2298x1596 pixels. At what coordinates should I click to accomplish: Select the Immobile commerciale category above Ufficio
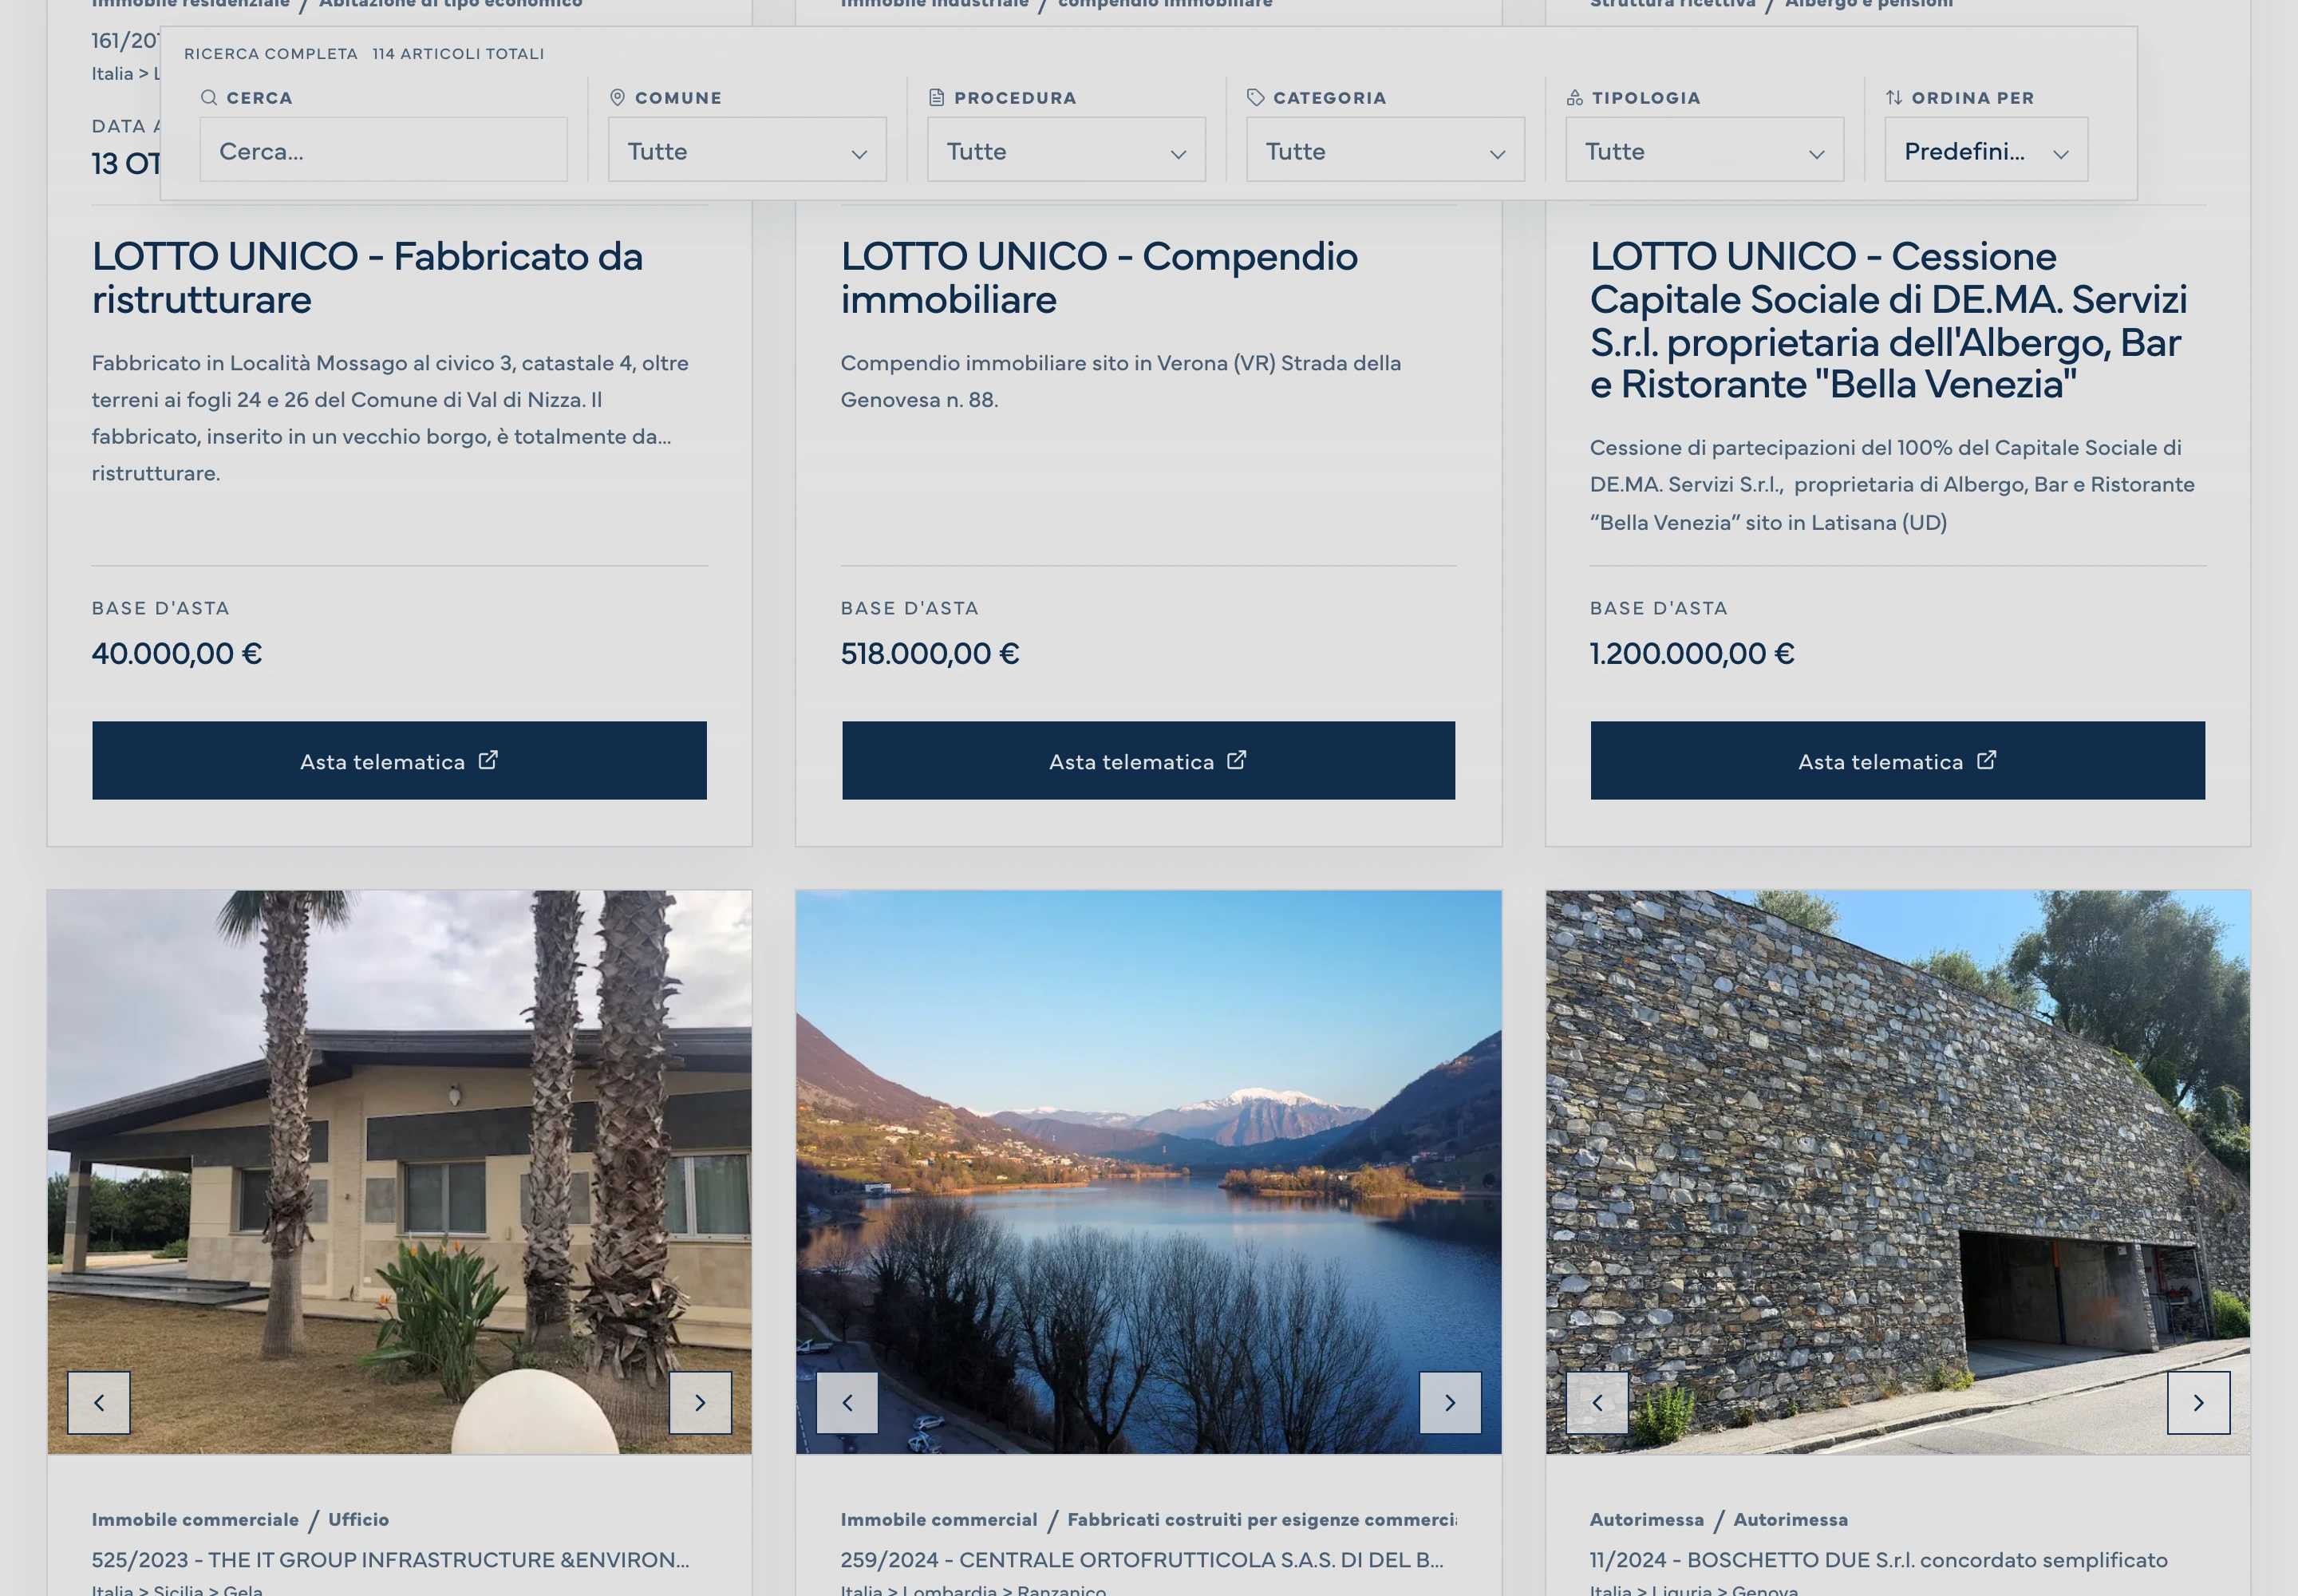(195, 1519)
